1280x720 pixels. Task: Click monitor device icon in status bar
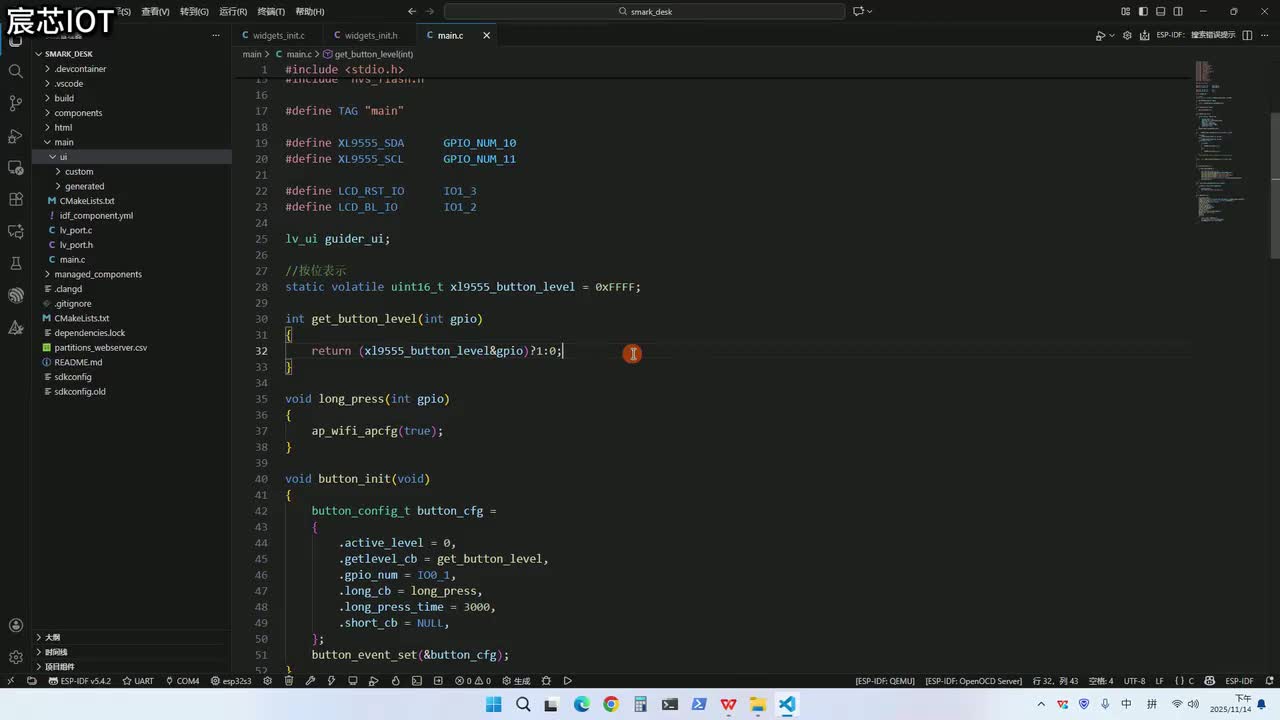point(352,681)
